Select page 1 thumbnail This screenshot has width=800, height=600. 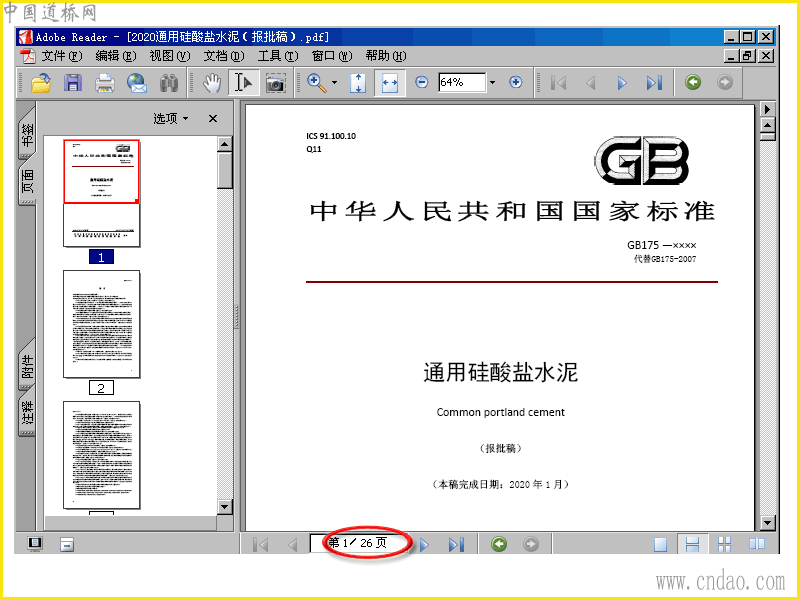coord(102,193)
